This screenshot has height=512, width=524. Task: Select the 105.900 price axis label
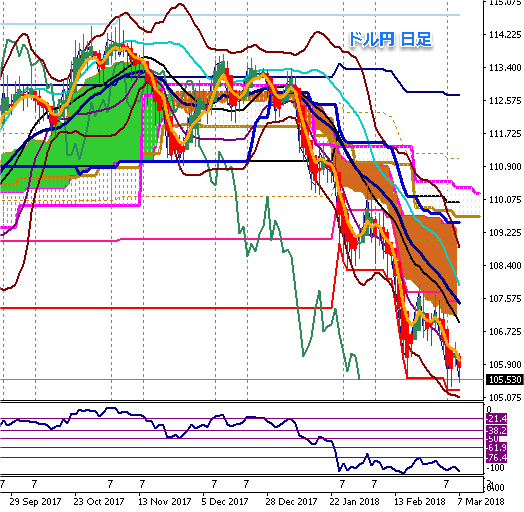(x=505, y=364)
